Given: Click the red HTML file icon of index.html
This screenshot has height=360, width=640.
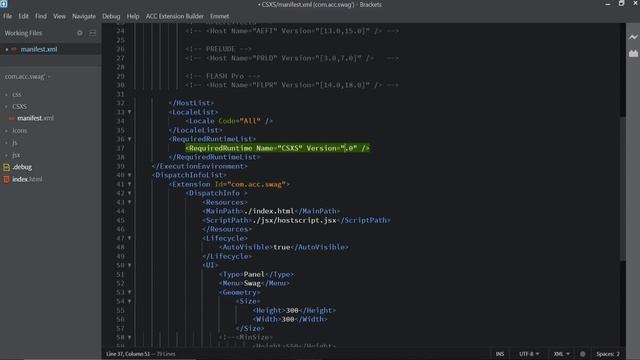Looking at the screenshot, I should pyautogui.click(x=7, y=179).
